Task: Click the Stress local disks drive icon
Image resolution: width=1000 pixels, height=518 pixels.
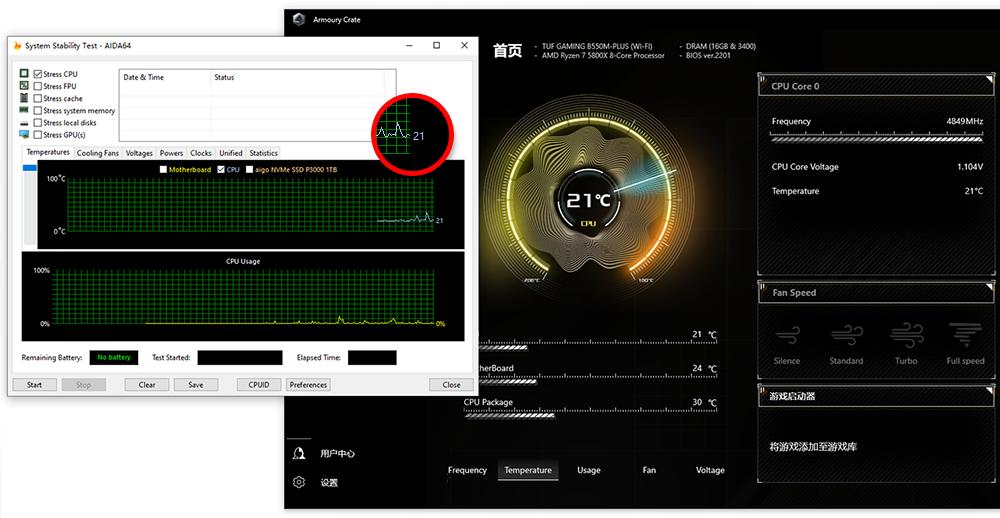Action: [24, 123]
